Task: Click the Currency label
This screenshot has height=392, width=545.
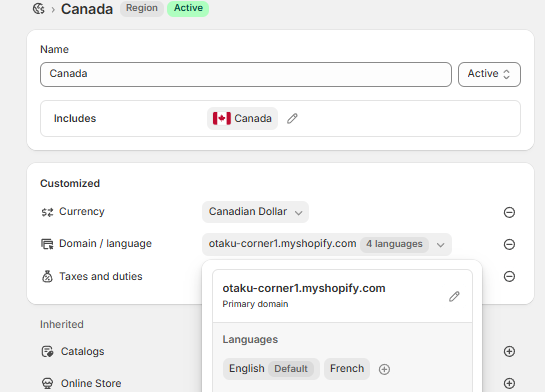Action: tap(82, 212)
